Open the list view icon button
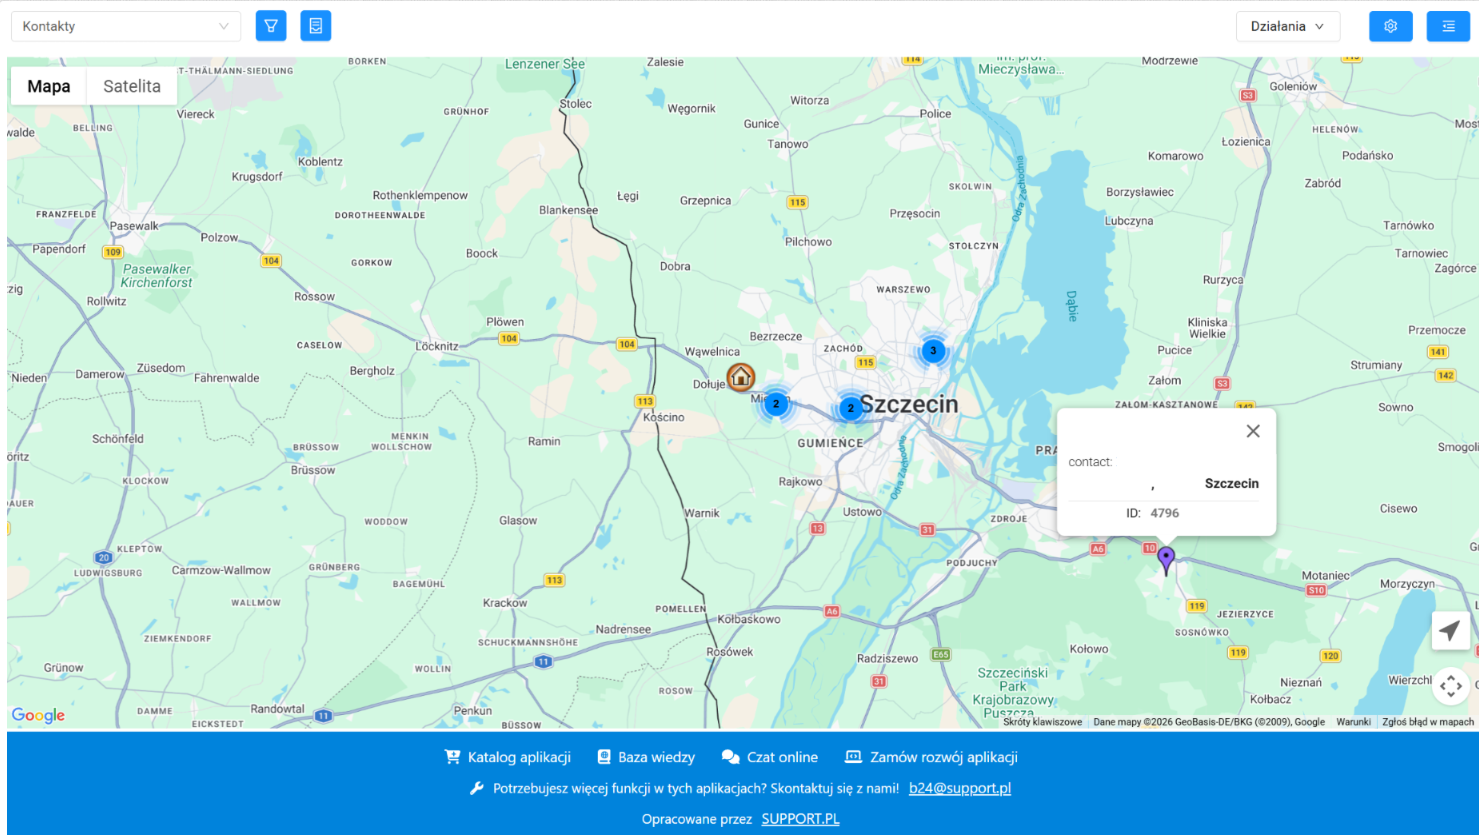This screenshot has height=836, width=1479. coord(316,26)
